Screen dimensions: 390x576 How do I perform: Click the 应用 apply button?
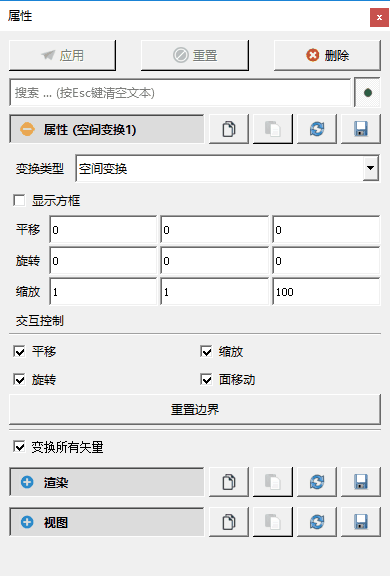[62, 55]
